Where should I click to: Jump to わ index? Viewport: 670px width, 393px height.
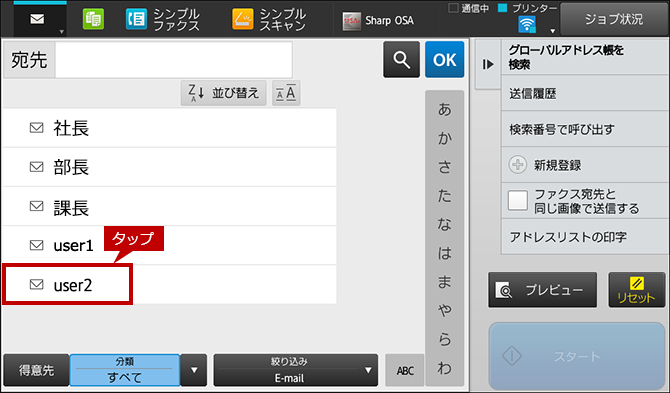pyautogui.click(x=444, y=368)
